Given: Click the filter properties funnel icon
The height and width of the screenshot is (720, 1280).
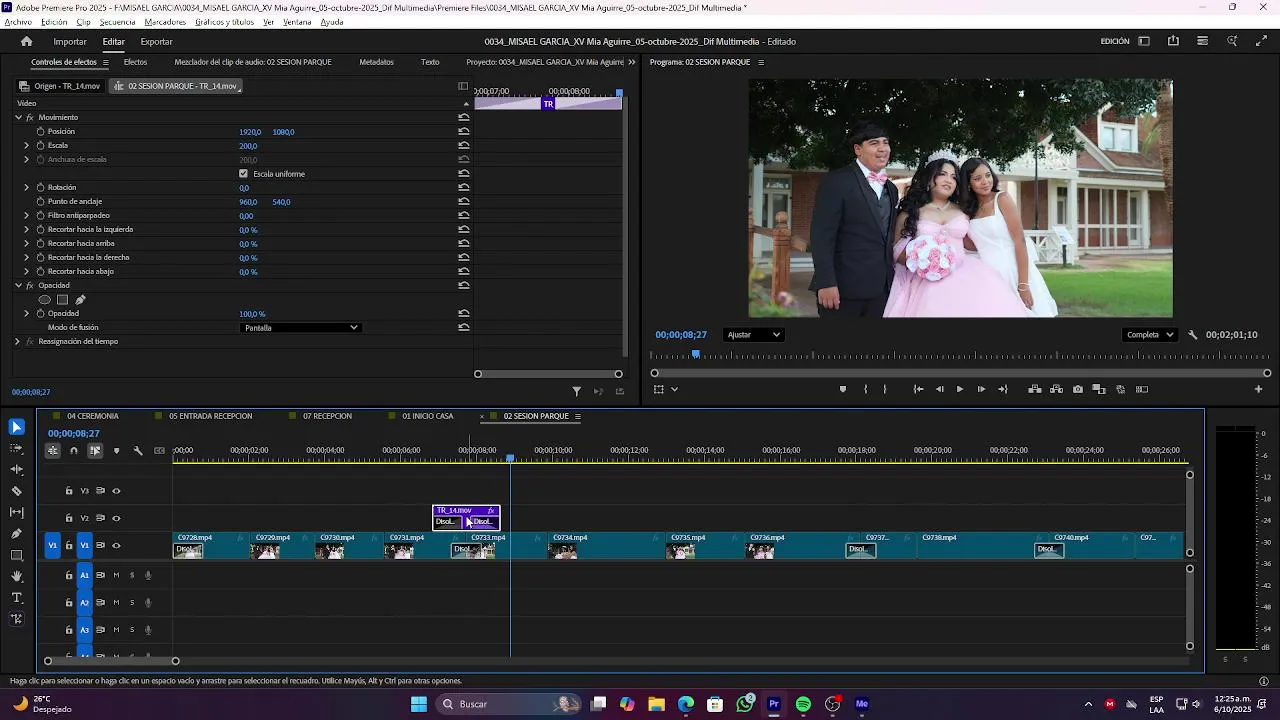Looking at the screenshot, I should (x=577, y=391).
